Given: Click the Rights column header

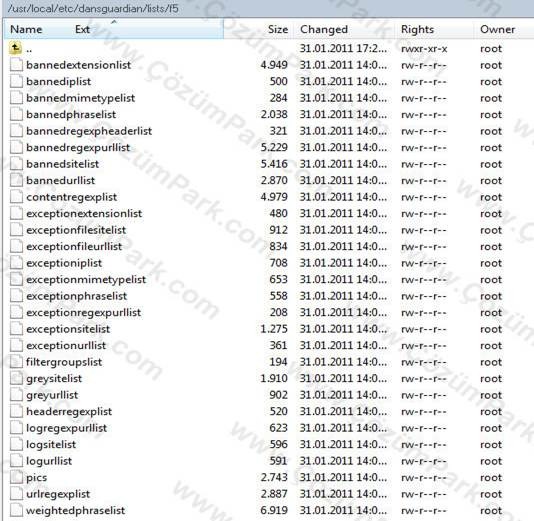Looking at the screenshot, I should (417, 29).
